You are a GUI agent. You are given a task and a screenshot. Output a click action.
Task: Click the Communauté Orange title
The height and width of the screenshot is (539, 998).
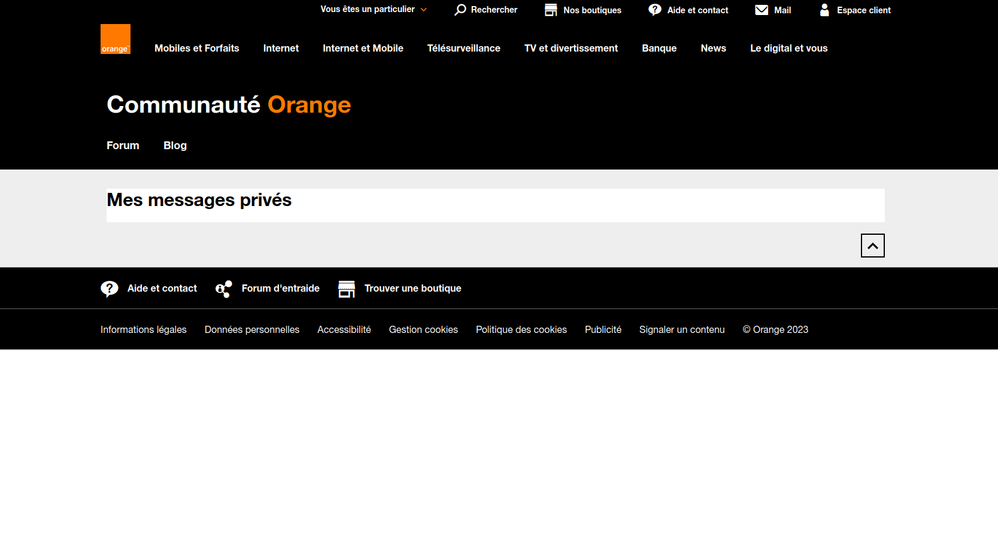pos(228,105)
